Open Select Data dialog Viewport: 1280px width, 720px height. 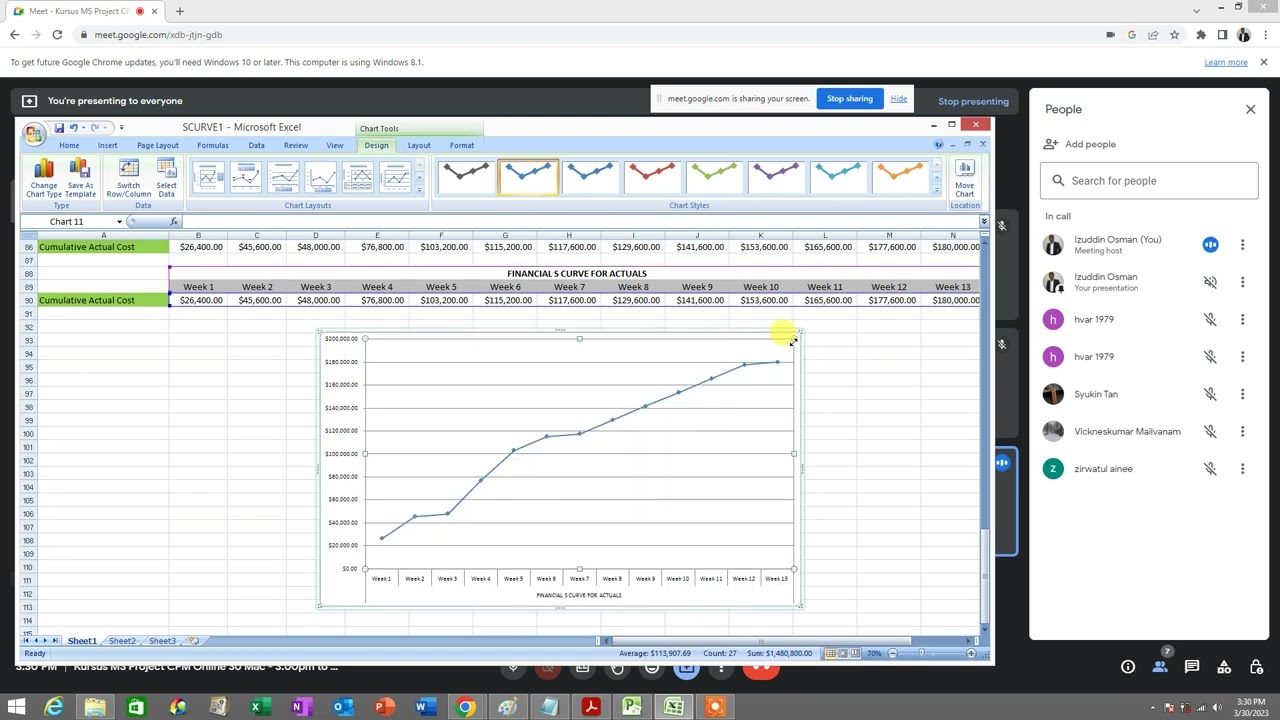[x=167, y=178]
